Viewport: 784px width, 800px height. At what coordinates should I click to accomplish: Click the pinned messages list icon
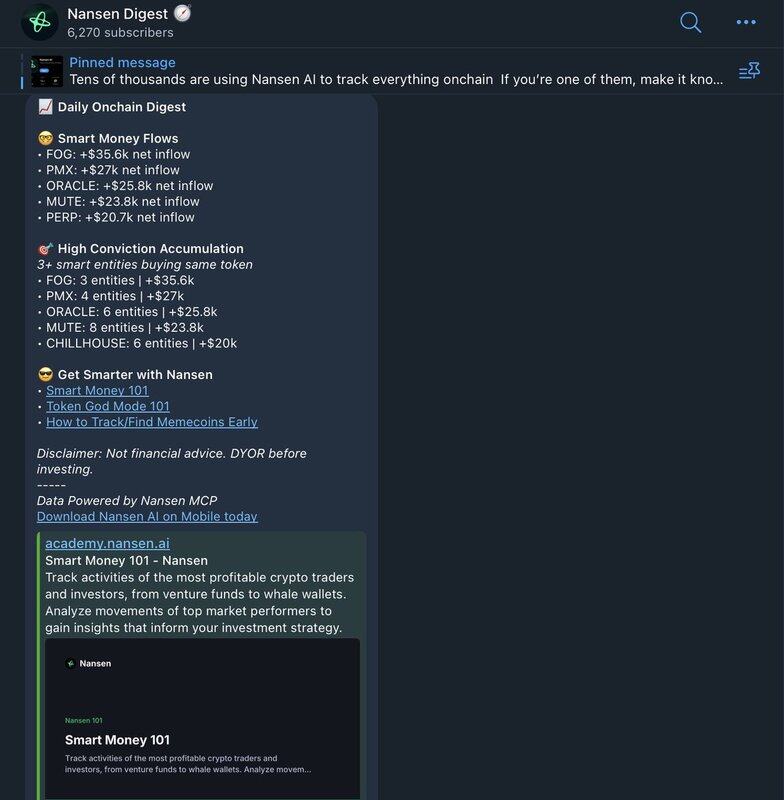(749, 71)
